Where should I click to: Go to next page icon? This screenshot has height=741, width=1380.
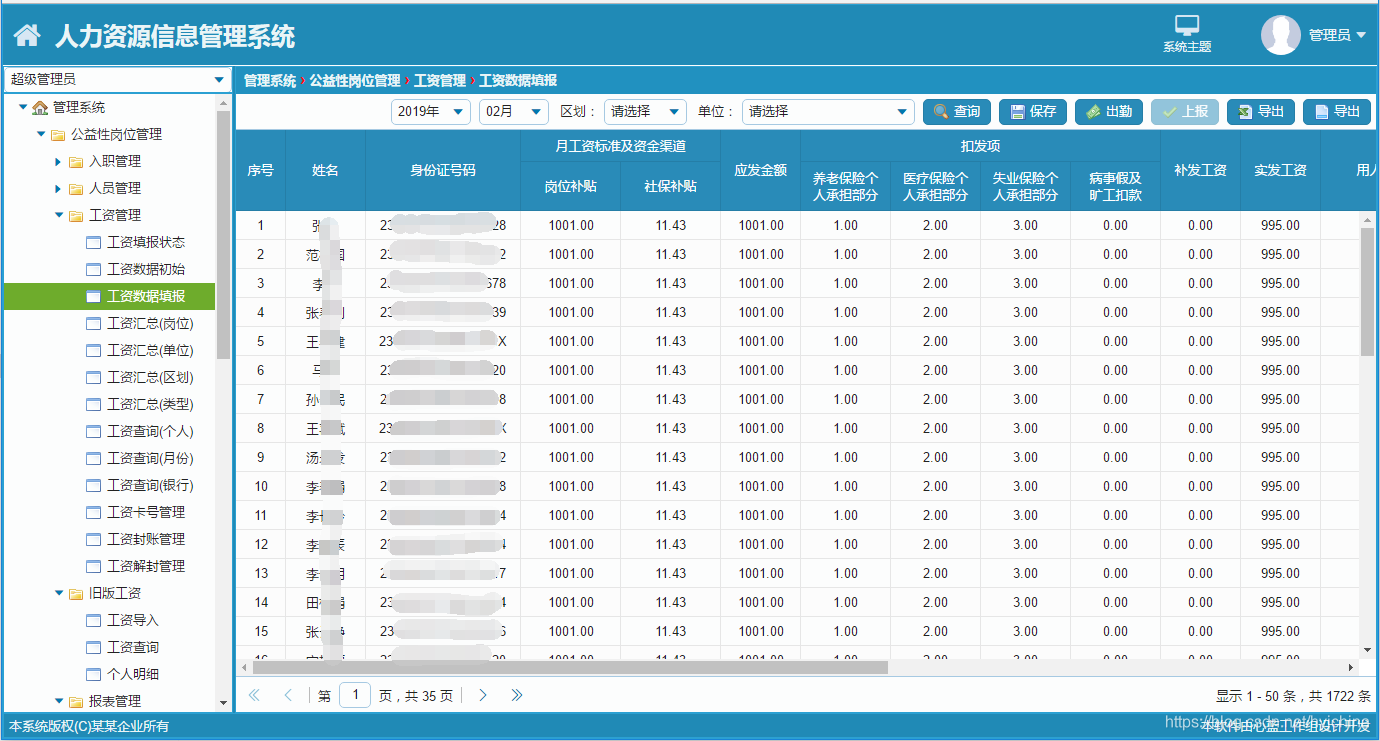[x=483, y=695]
